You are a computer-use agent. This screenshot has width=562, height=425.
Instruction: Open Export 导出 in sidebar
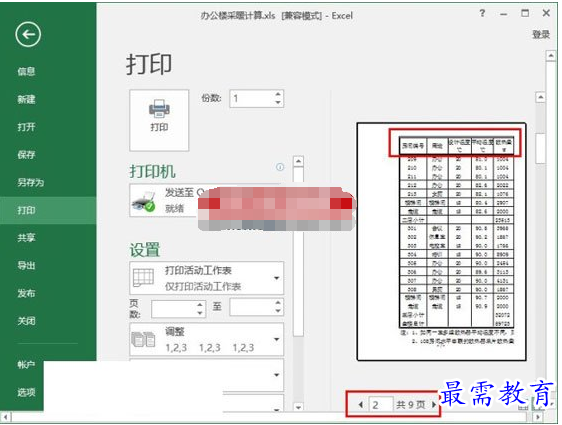point(26,266)
